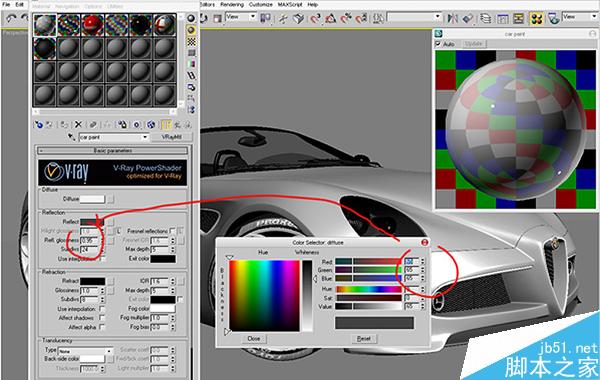
Task: Open the Customize menu
Action: [x=261, y=5]
